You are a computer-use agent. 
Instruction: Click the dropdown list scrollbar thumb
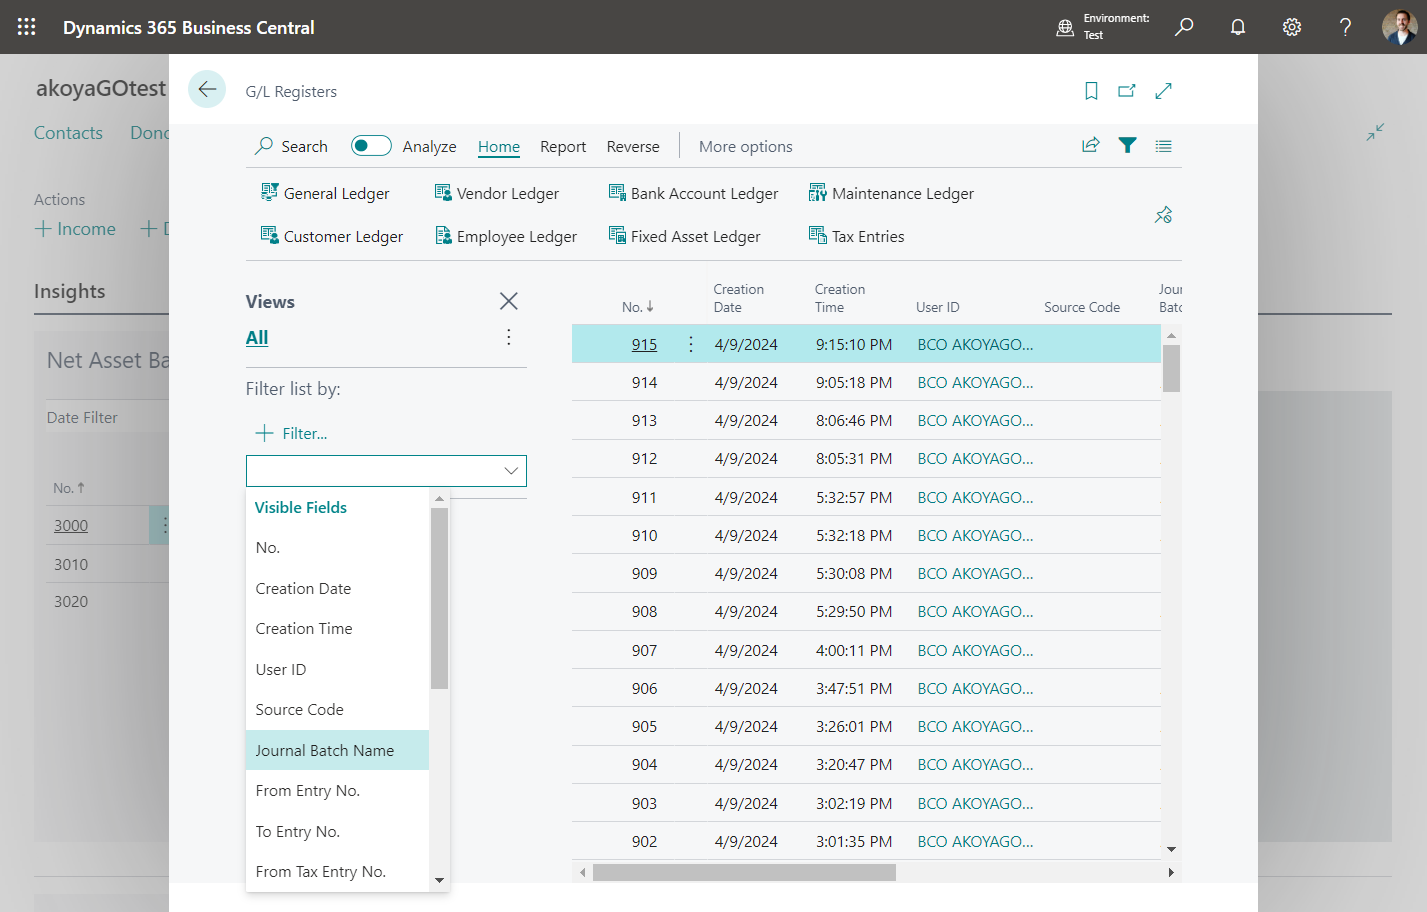click(439, 598)
